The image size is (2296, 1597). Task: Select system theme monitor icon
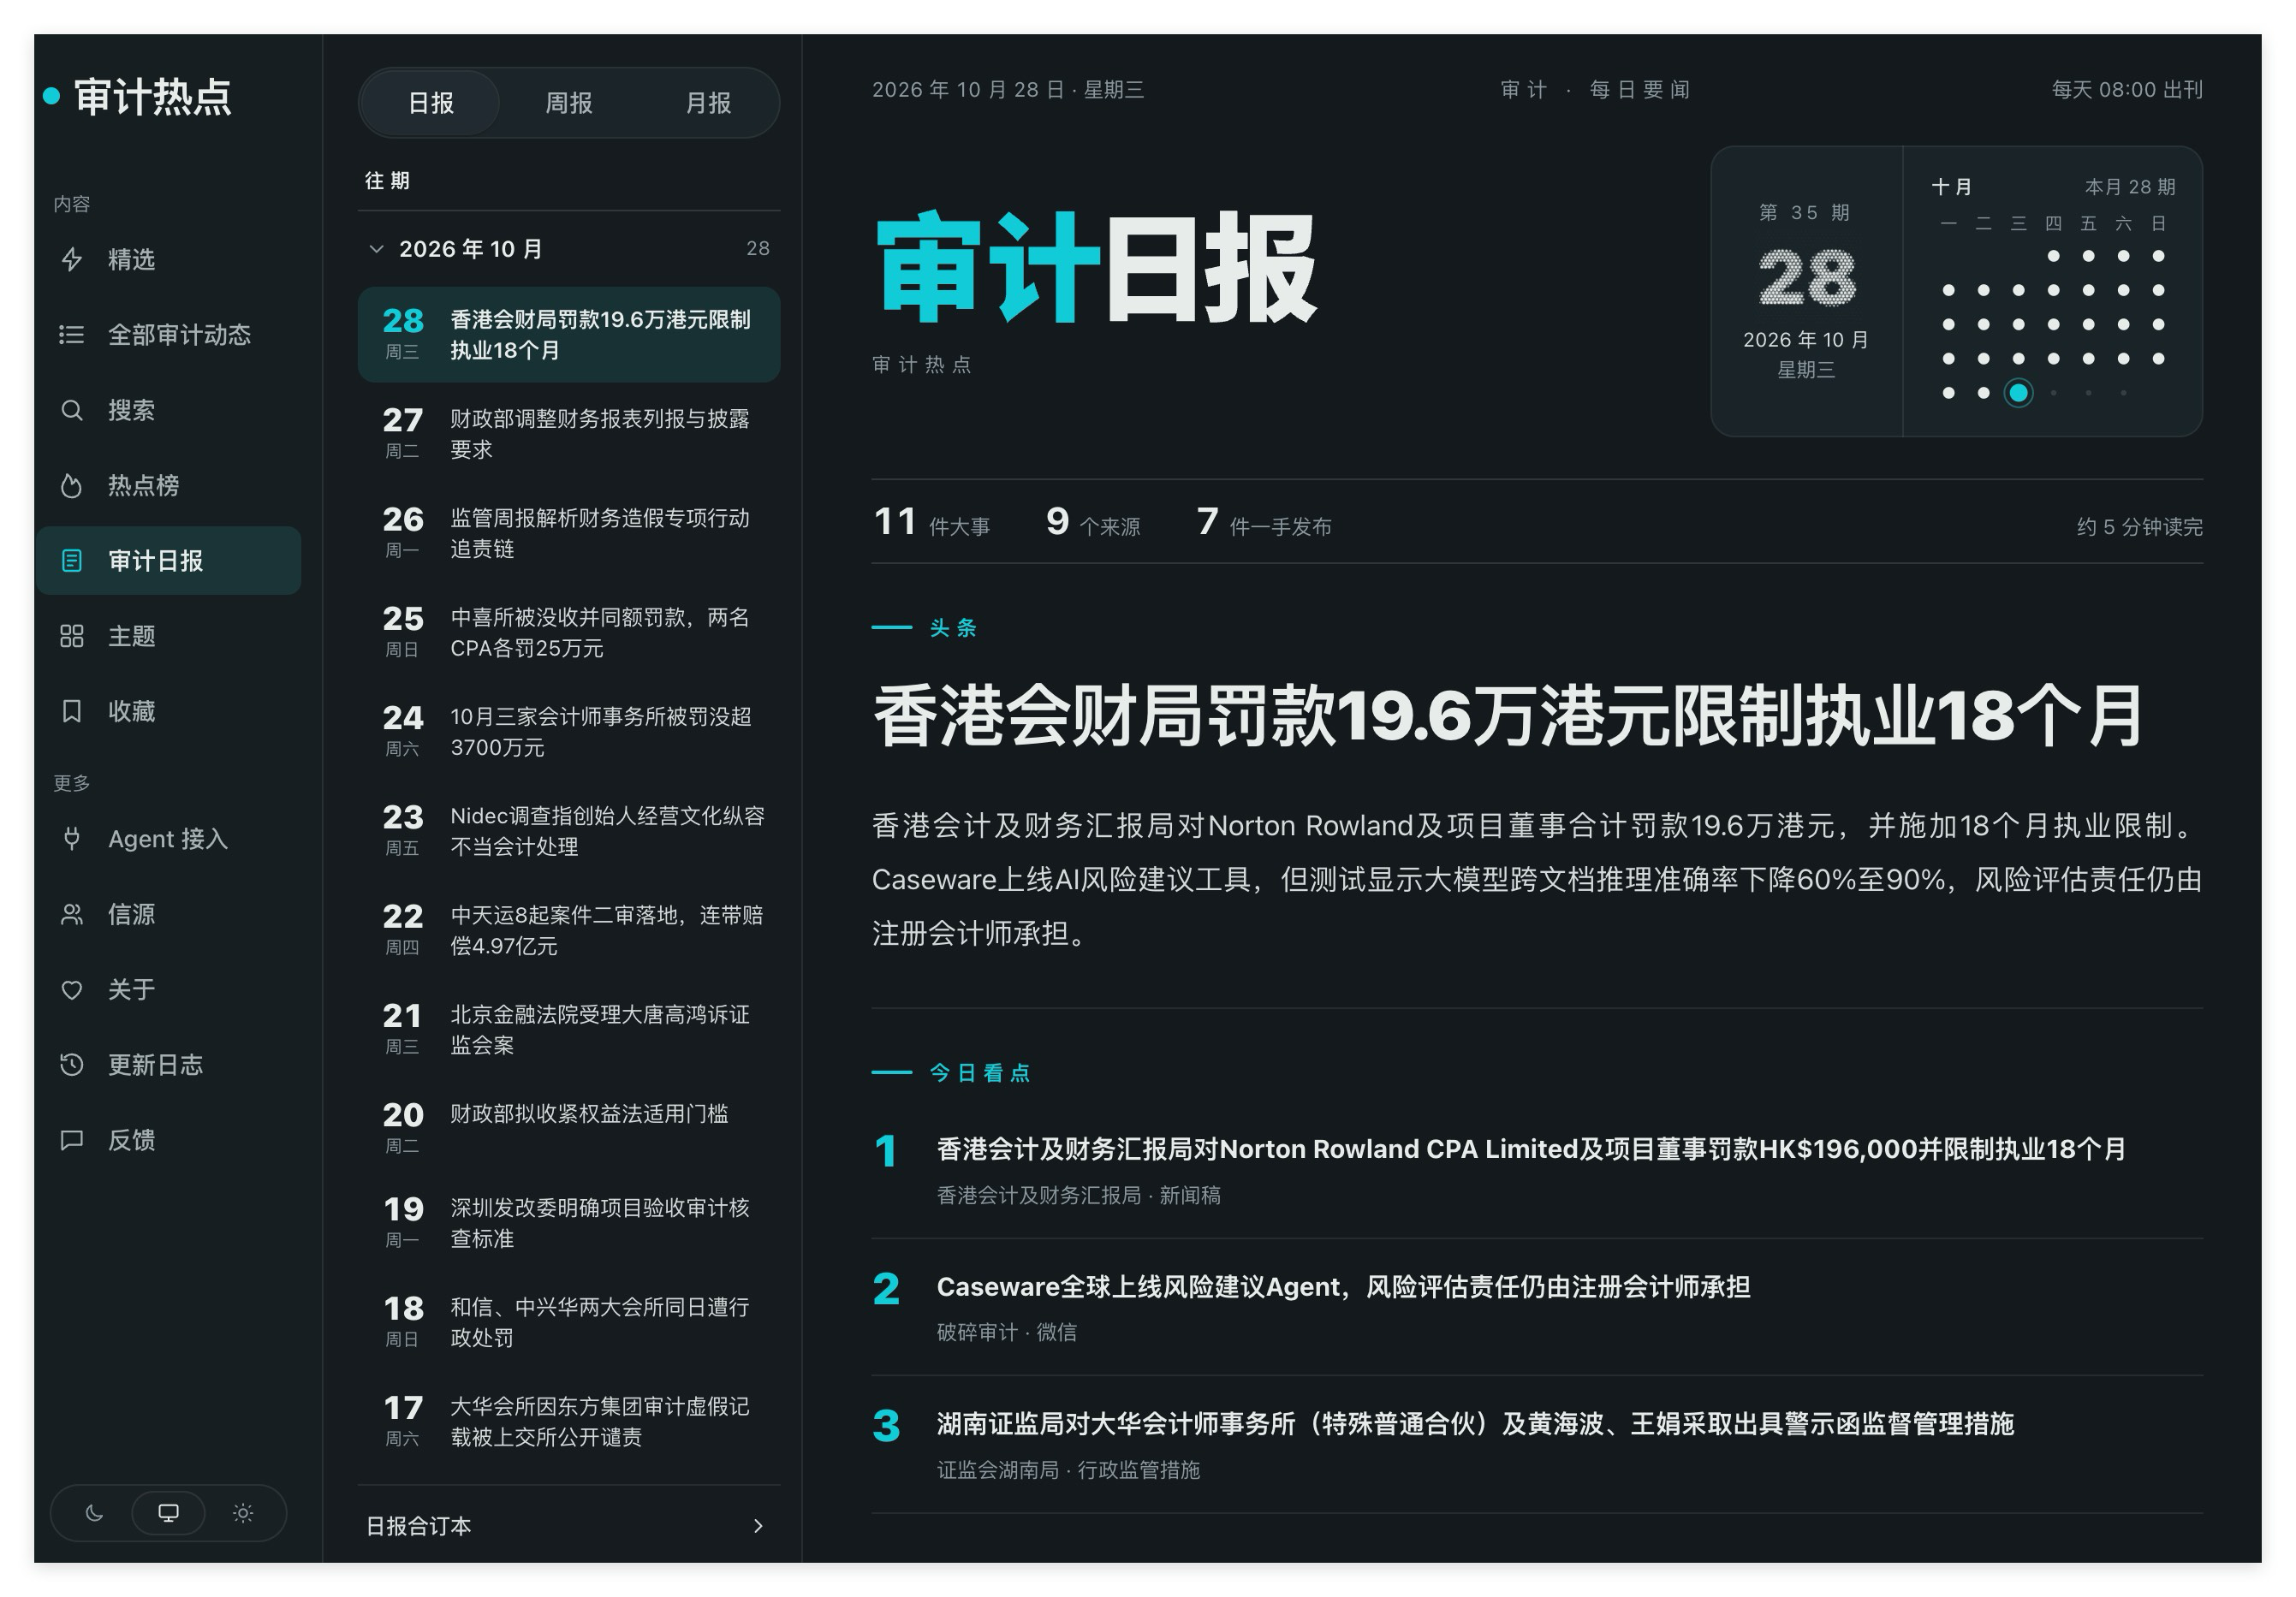point(168,1513)
